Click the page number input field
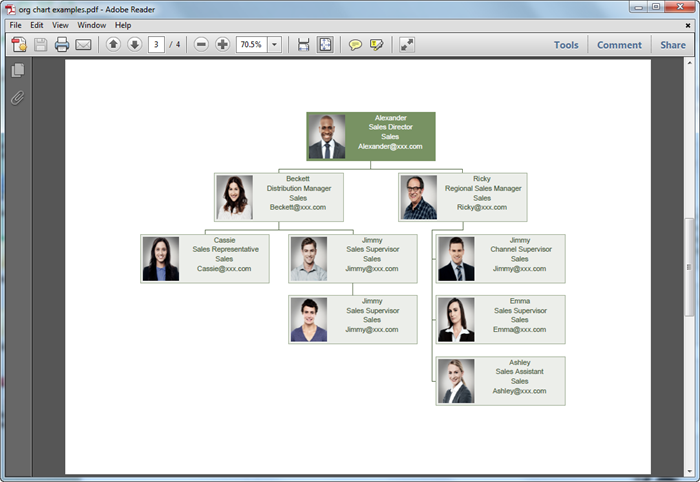The height and width of the screenshot is (482, 700). click(156, 45)
